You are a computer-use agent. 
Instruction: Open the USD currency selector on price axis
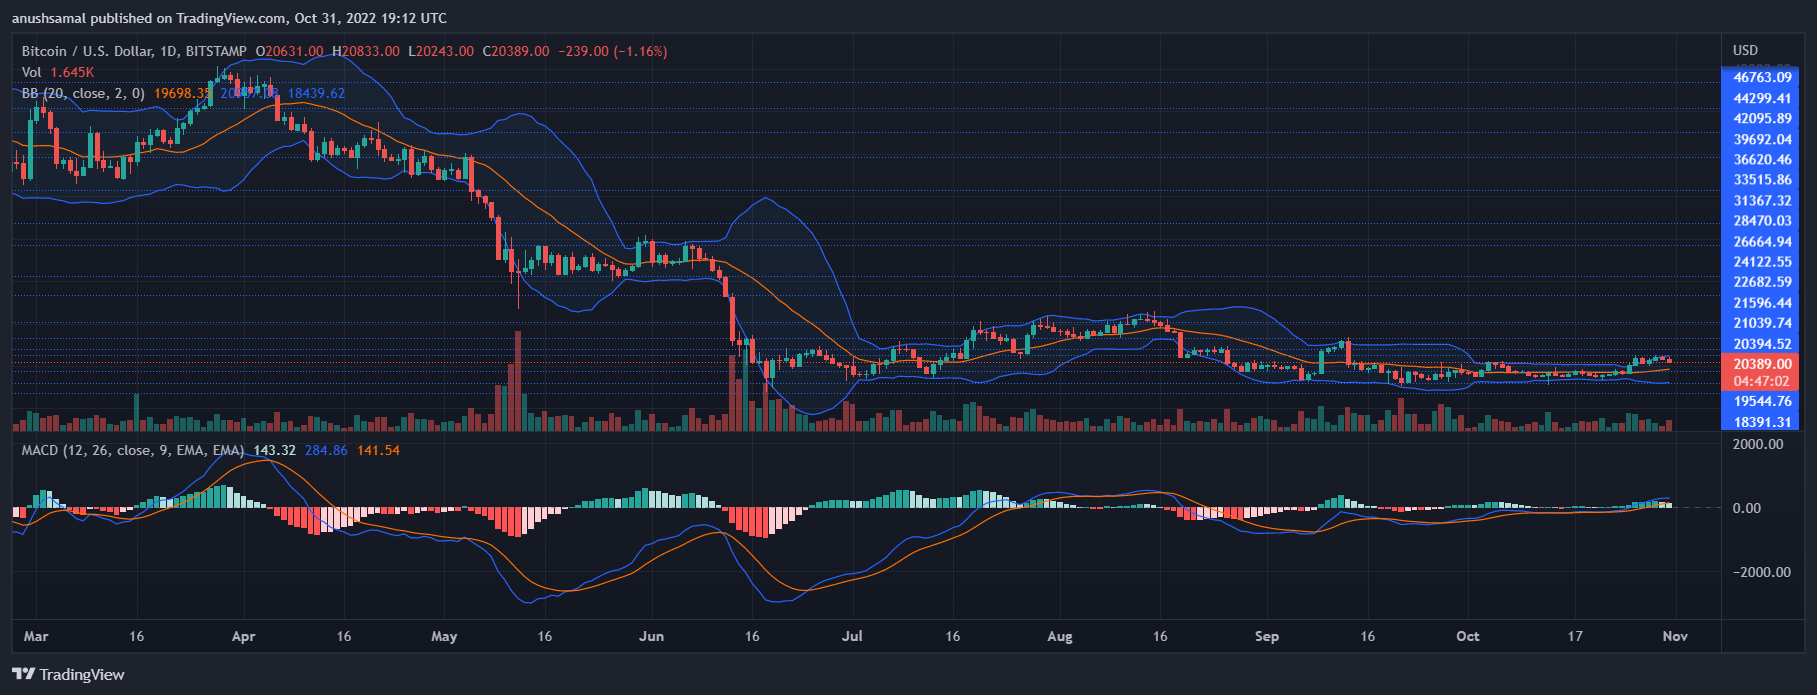click(1745, 50)
